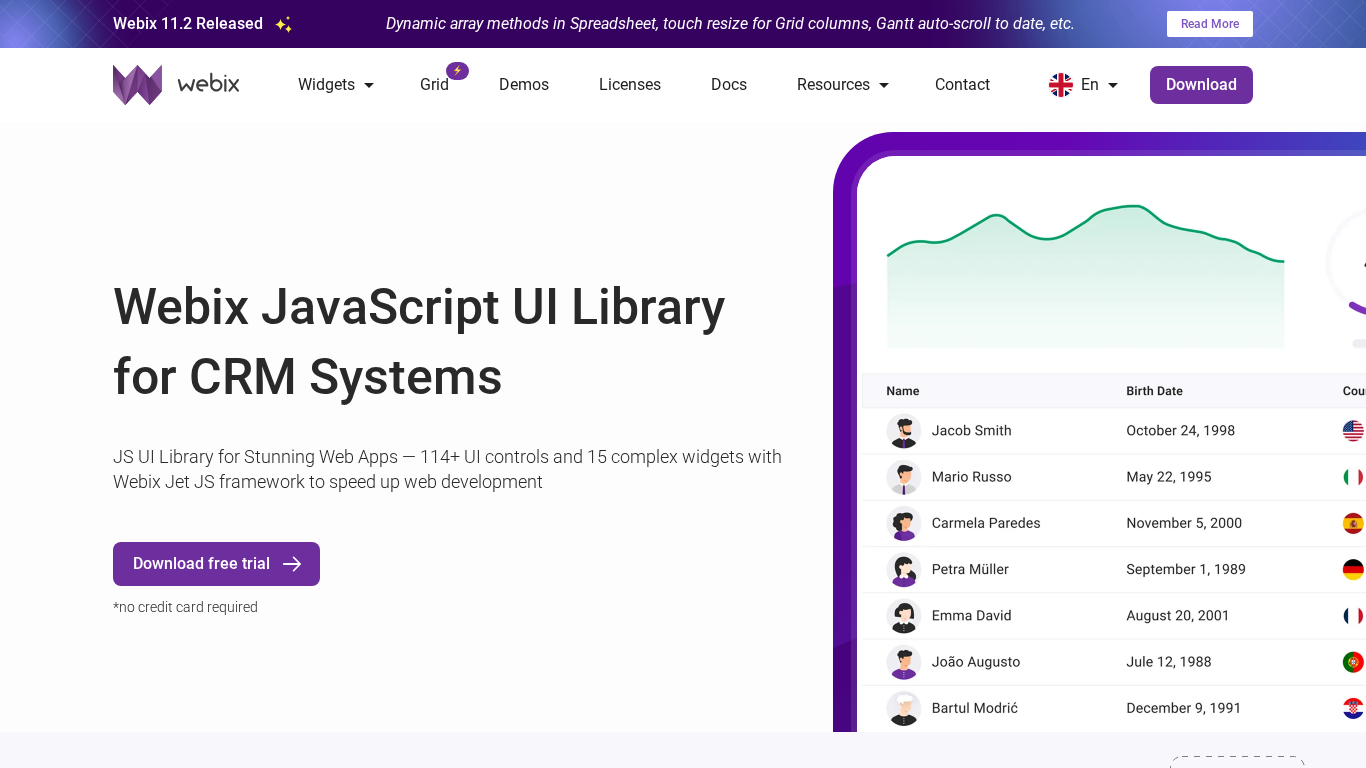The height and width of the screenshot is (768, 1366).
Task: Click the Italy flag in Mario Russo row
Action: (1353, 477)
